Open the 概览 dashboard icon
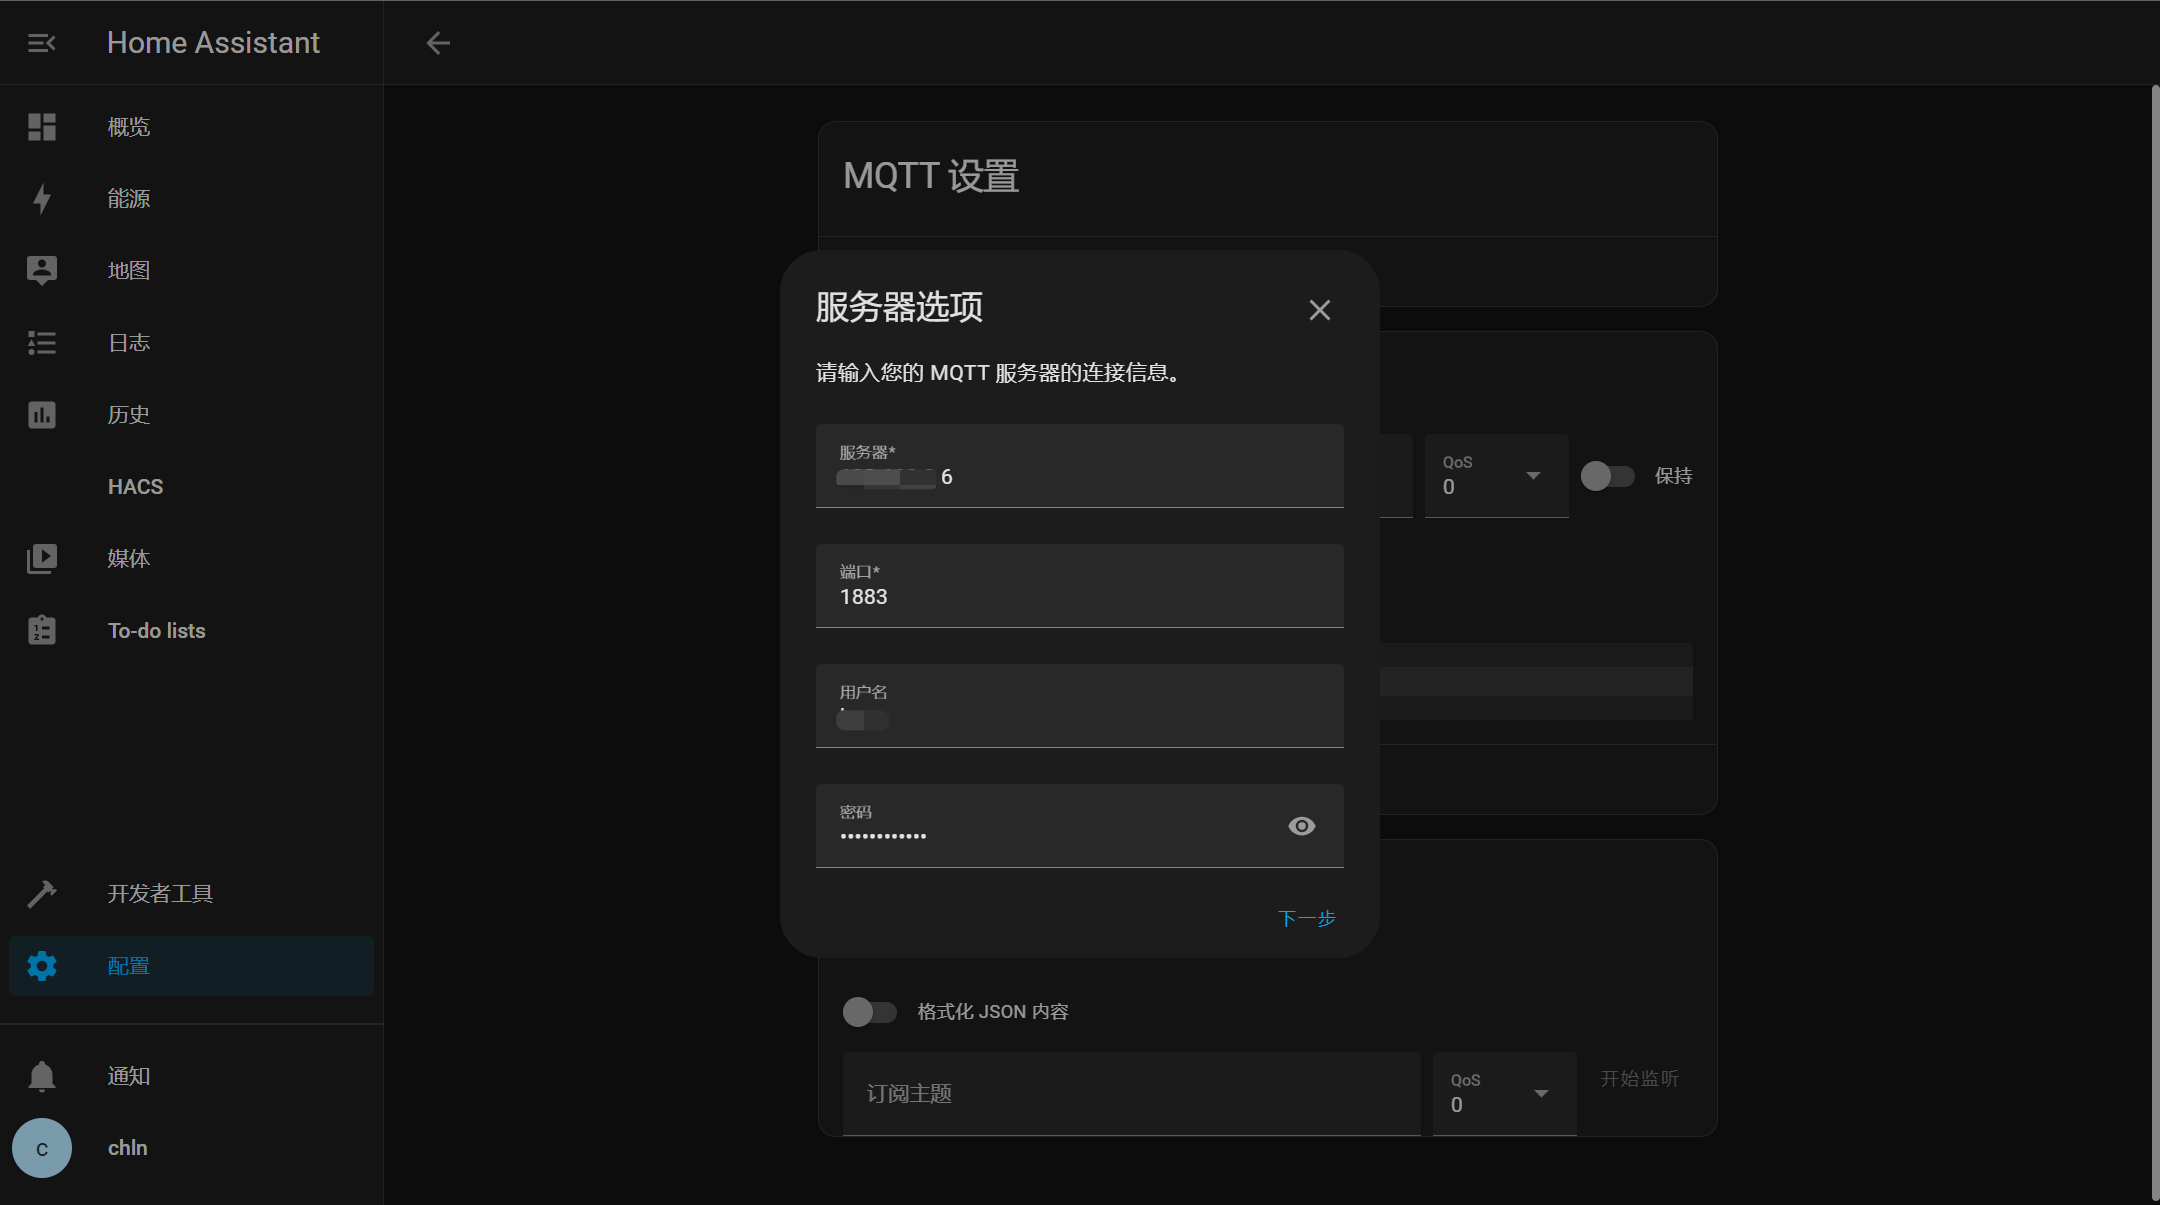The image size is (2160, 1205). coord(41,127)
